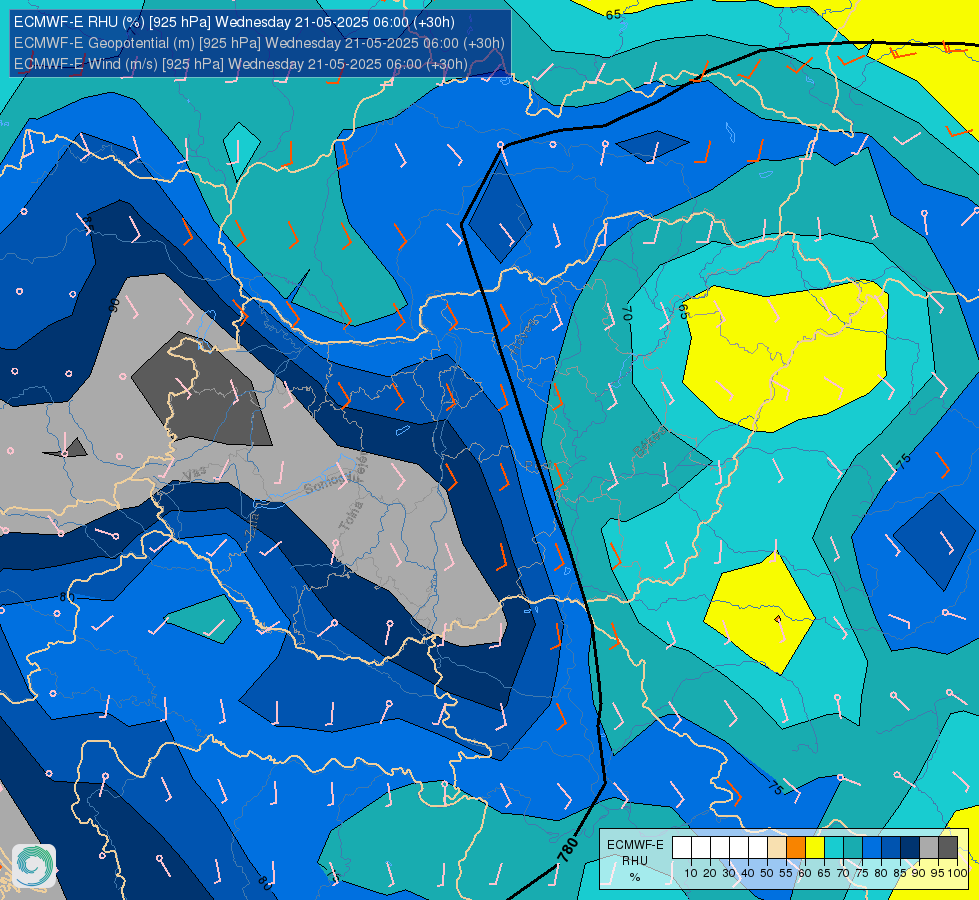This screenshot has height=900, width=979.
Task: Click the '90' contour label by the gray area
Action: pos(114,305)
